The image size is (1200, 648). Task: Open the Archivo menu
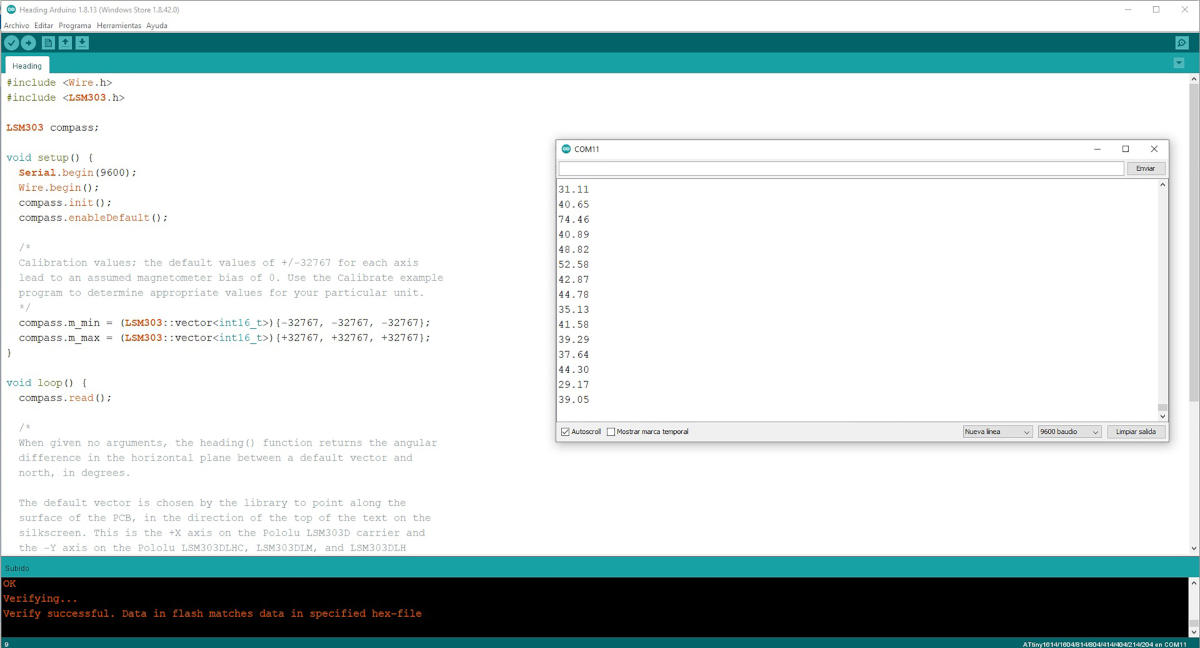click(x=17, y=25)
